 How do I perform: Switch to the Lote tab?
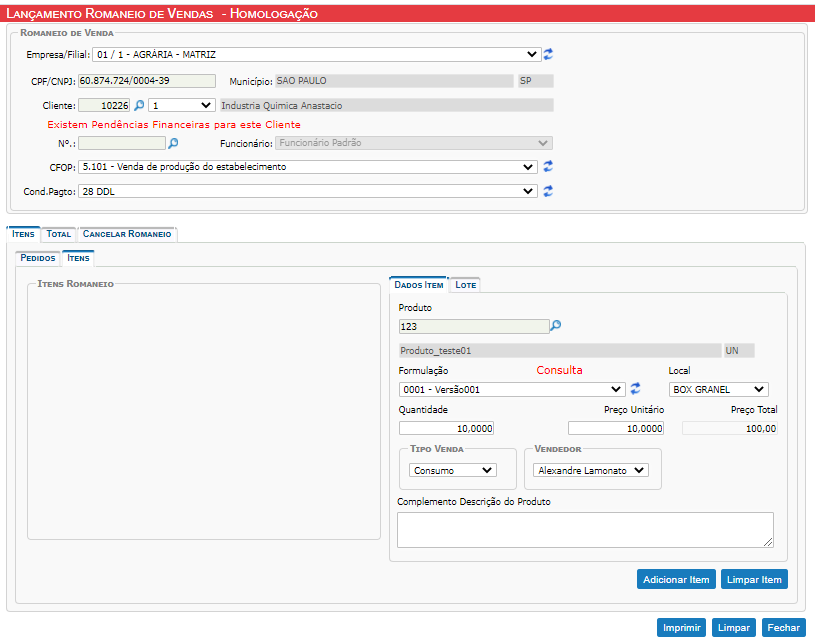(465, 285)
